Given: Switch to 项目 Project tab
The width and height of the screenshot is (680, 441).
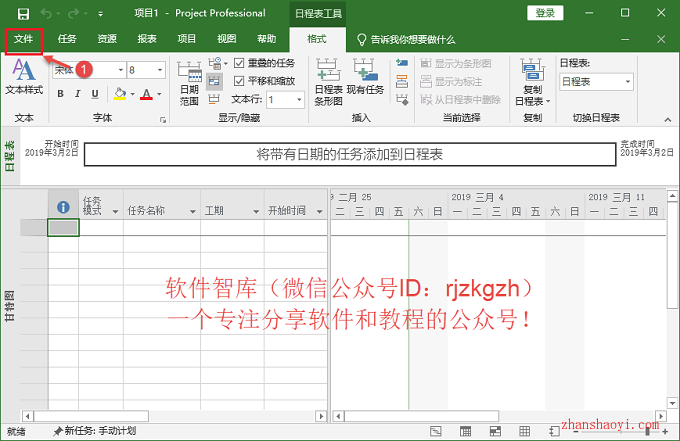Looking at the screenshot, I should pyautogui.click(x=187, y=39).
